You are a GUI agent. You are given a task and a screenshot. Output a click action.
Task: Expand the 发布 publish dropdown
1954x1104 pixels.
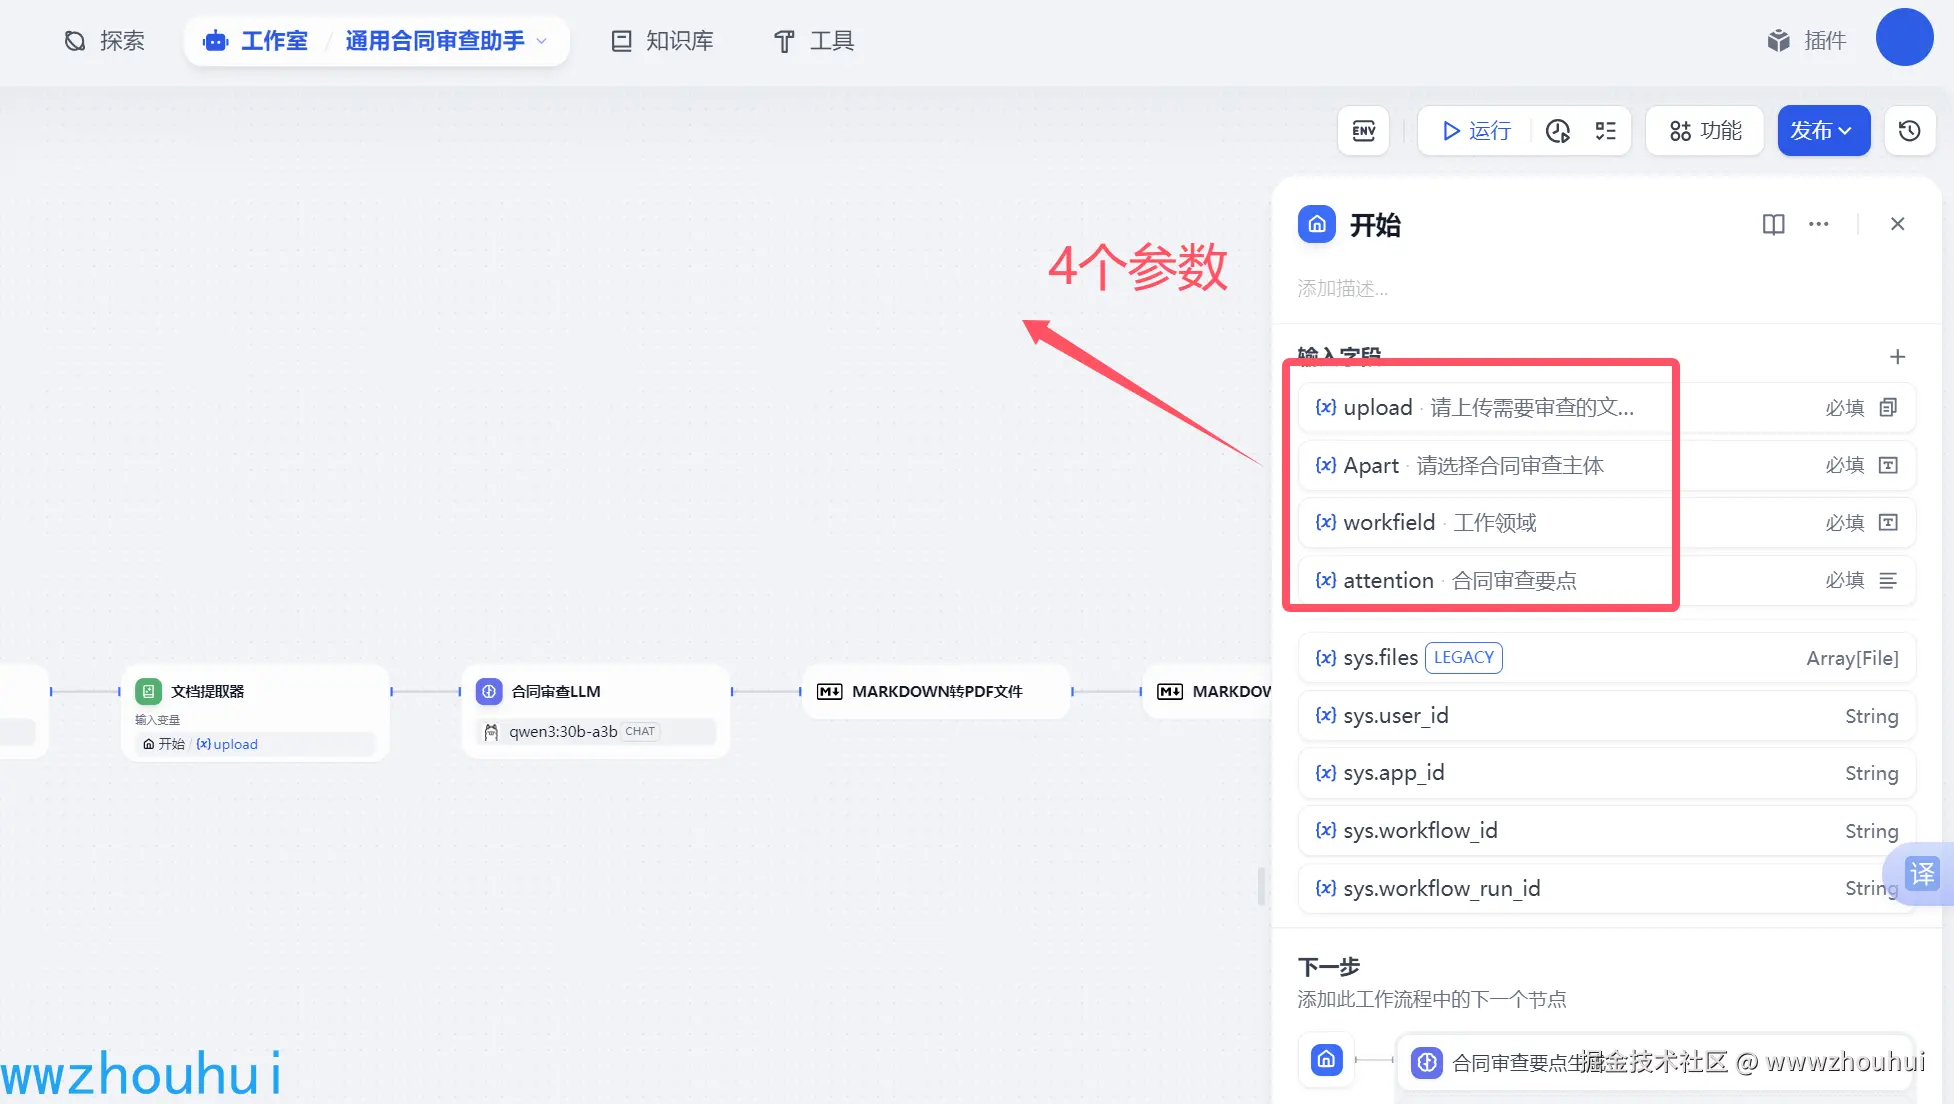pyautogui.click(x=1823, y=131)
